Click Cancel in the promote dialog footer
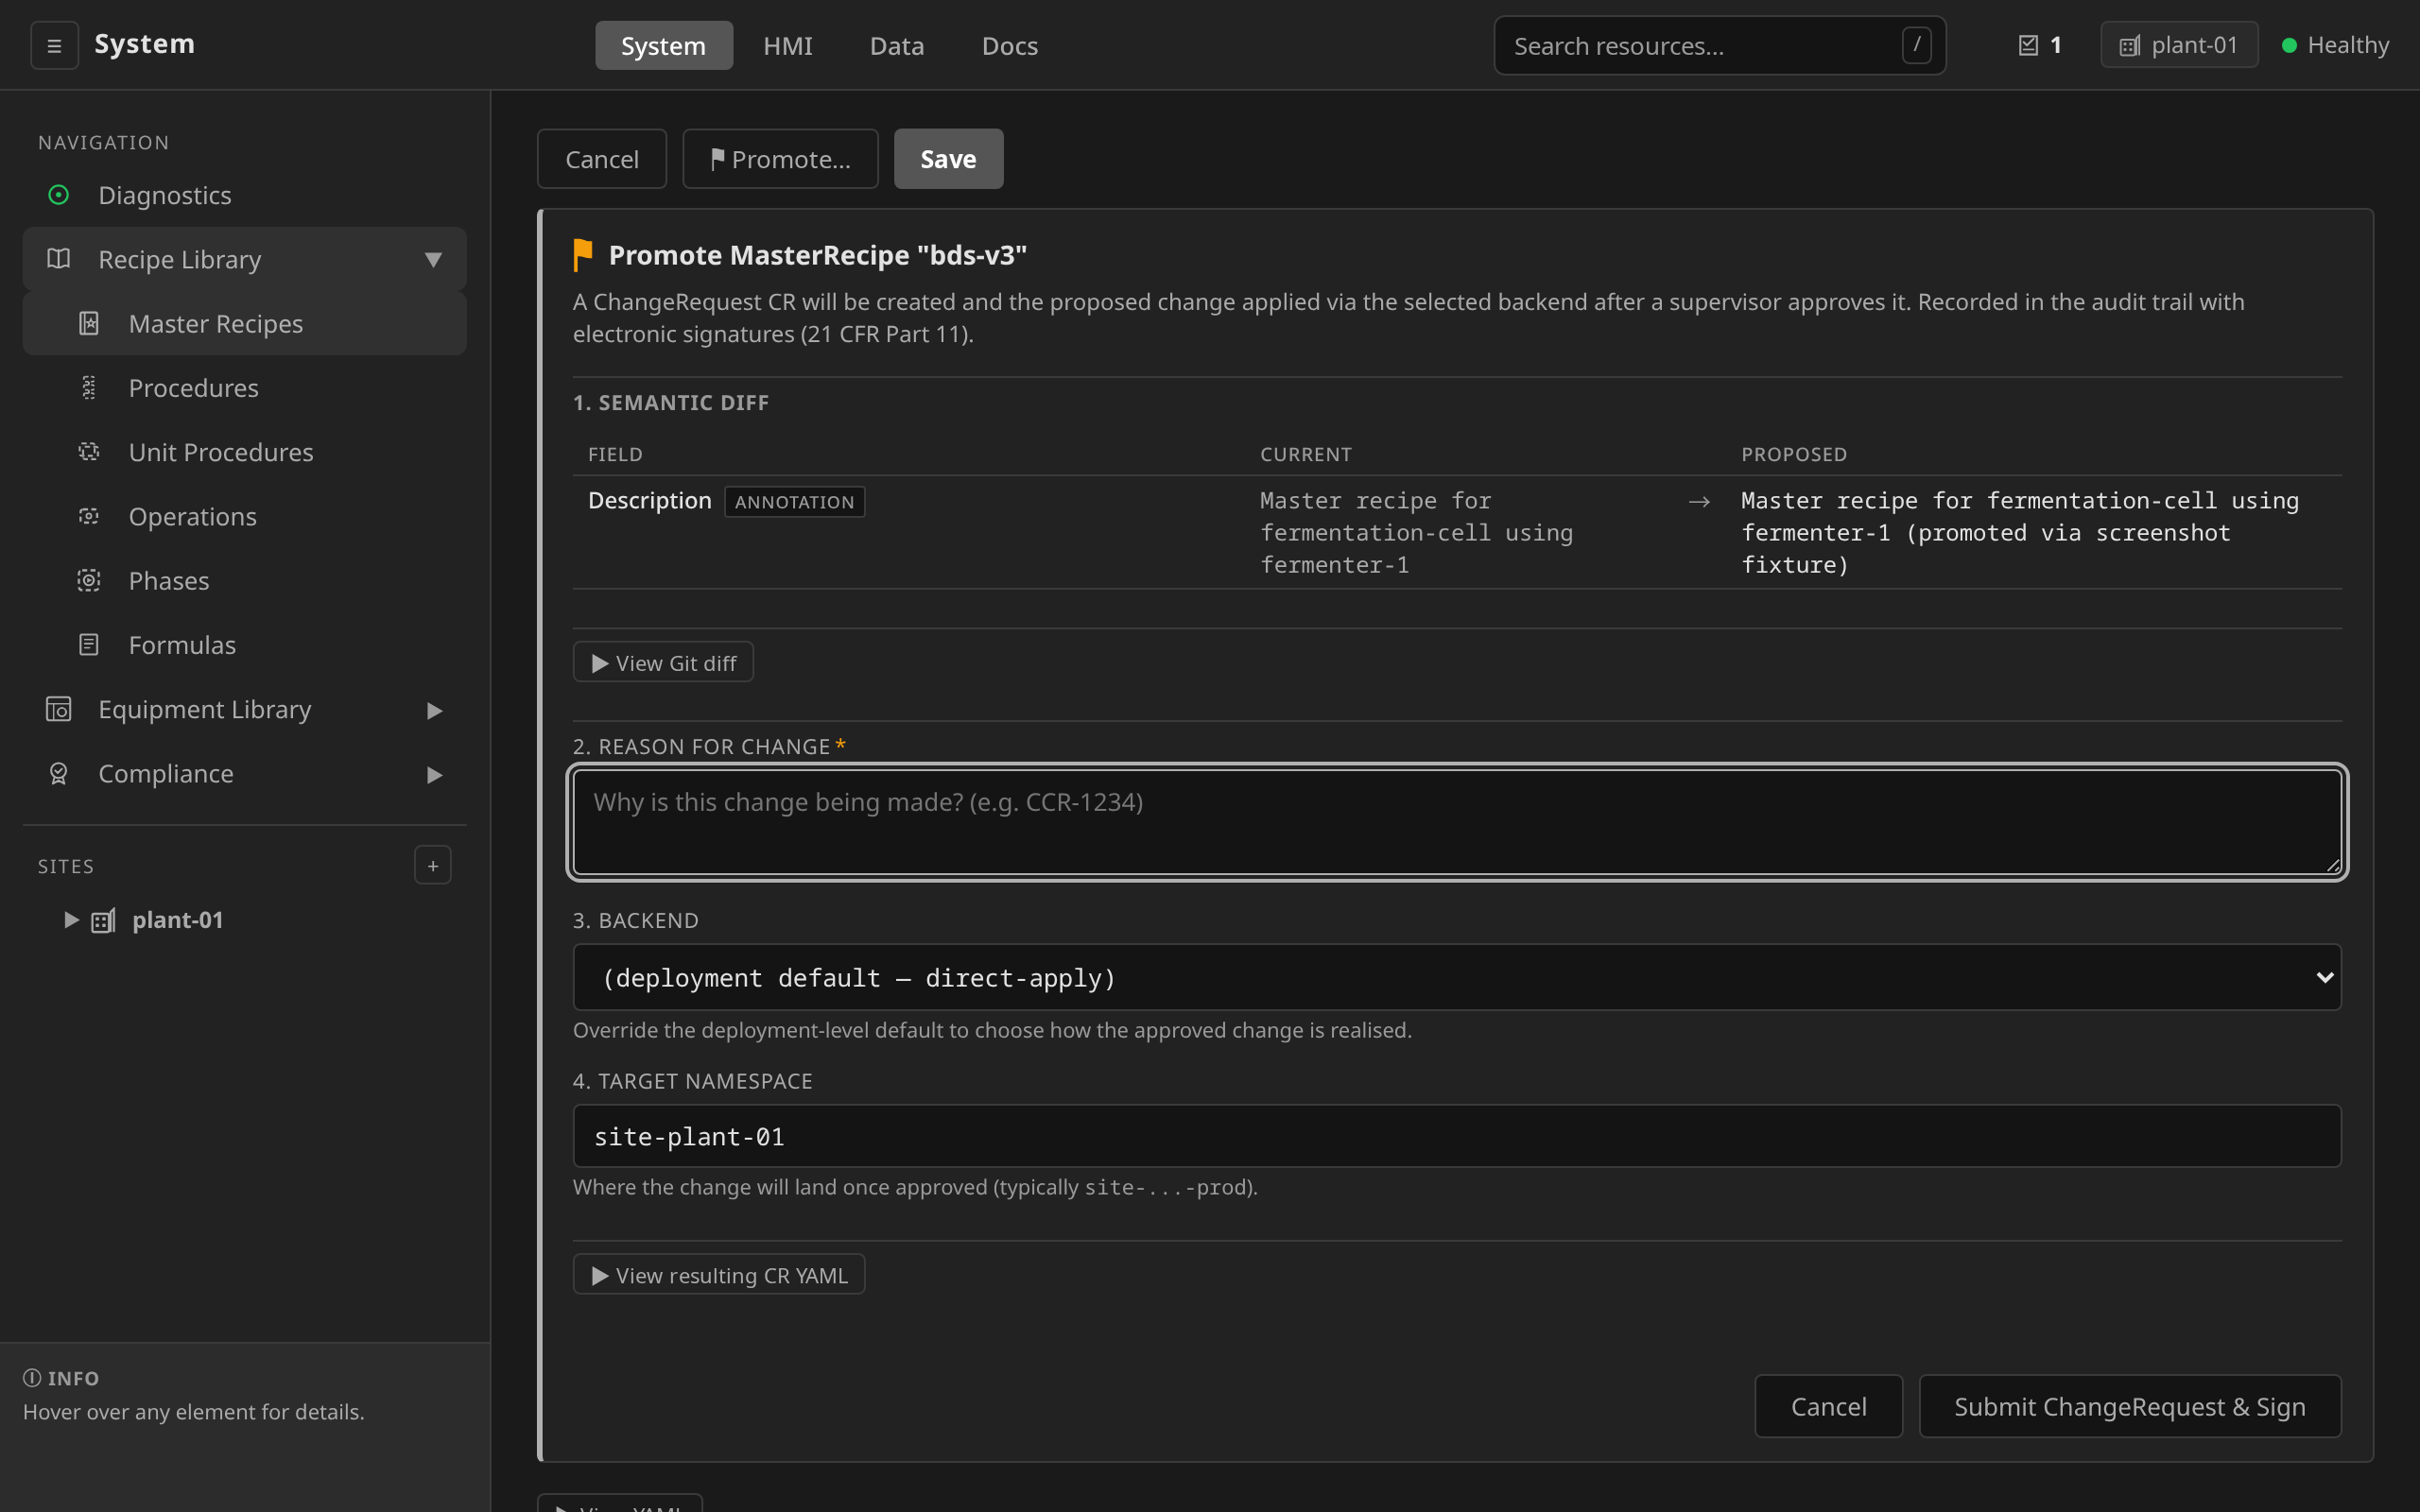The width and height of the screenshot is (2420, 1512). 1828,1406
